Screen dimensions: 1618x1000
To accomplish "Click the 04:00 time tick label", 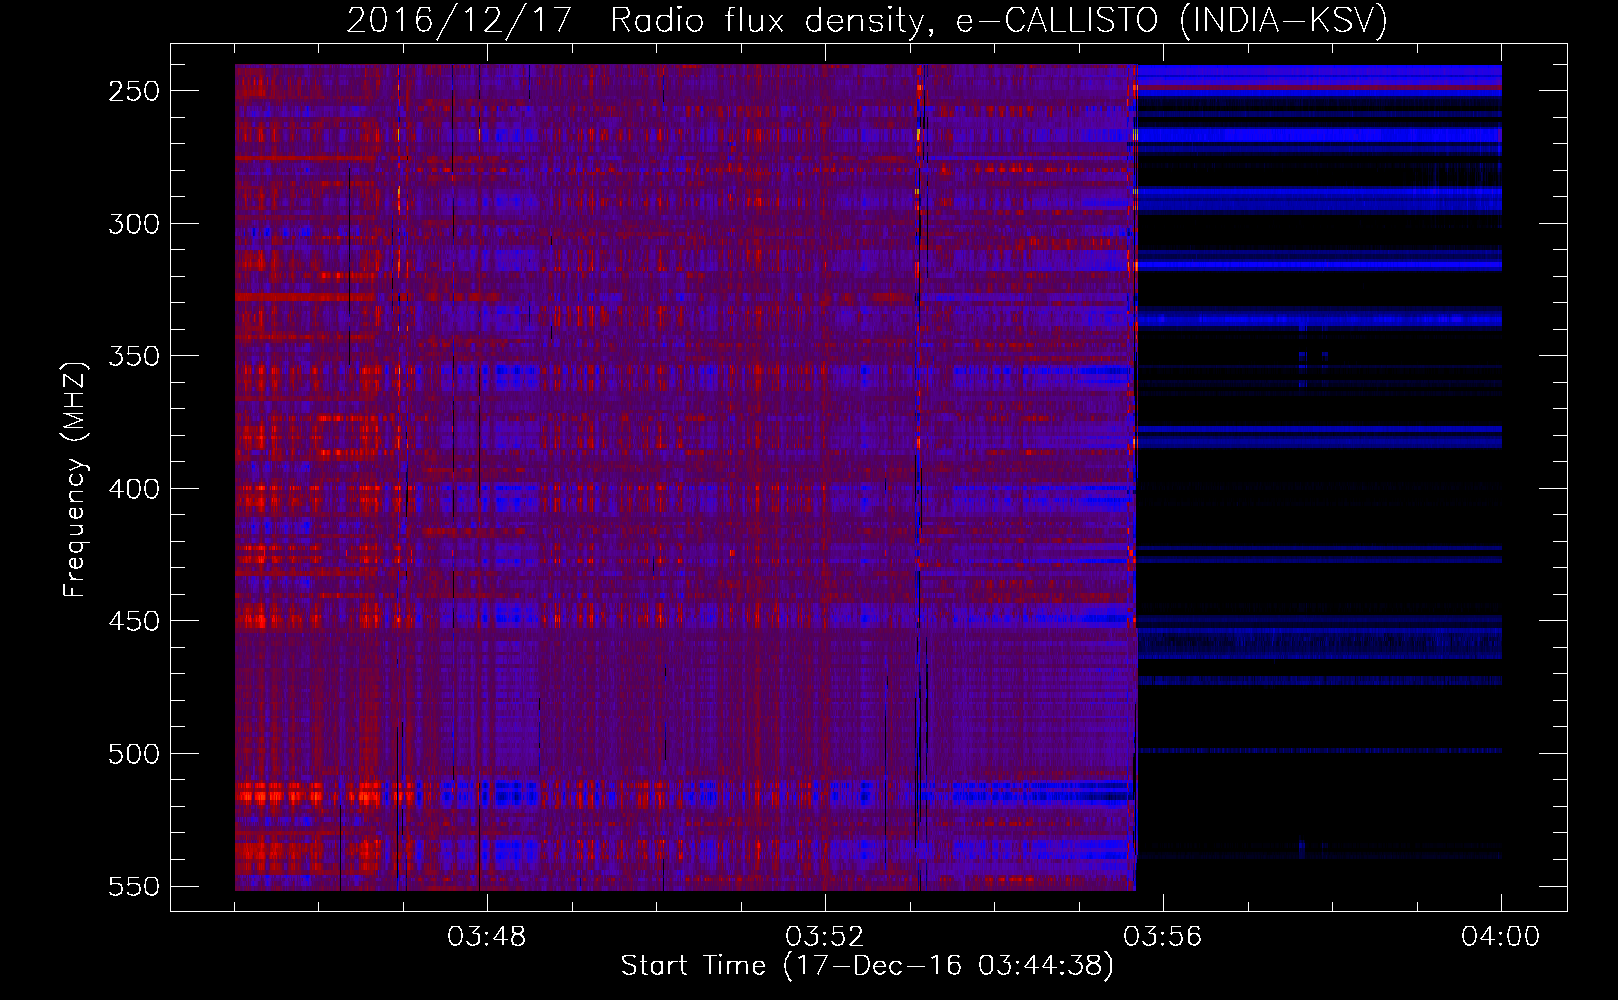I will (1500, 937).
